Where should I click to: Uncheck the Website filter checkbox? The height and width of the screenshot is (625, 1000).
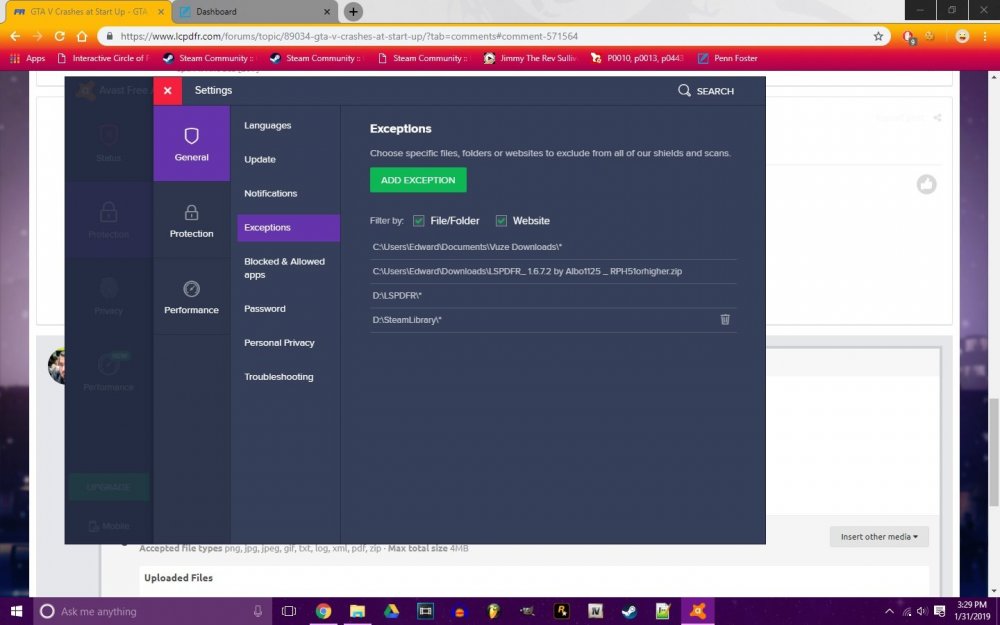click(x=501, y=220)
